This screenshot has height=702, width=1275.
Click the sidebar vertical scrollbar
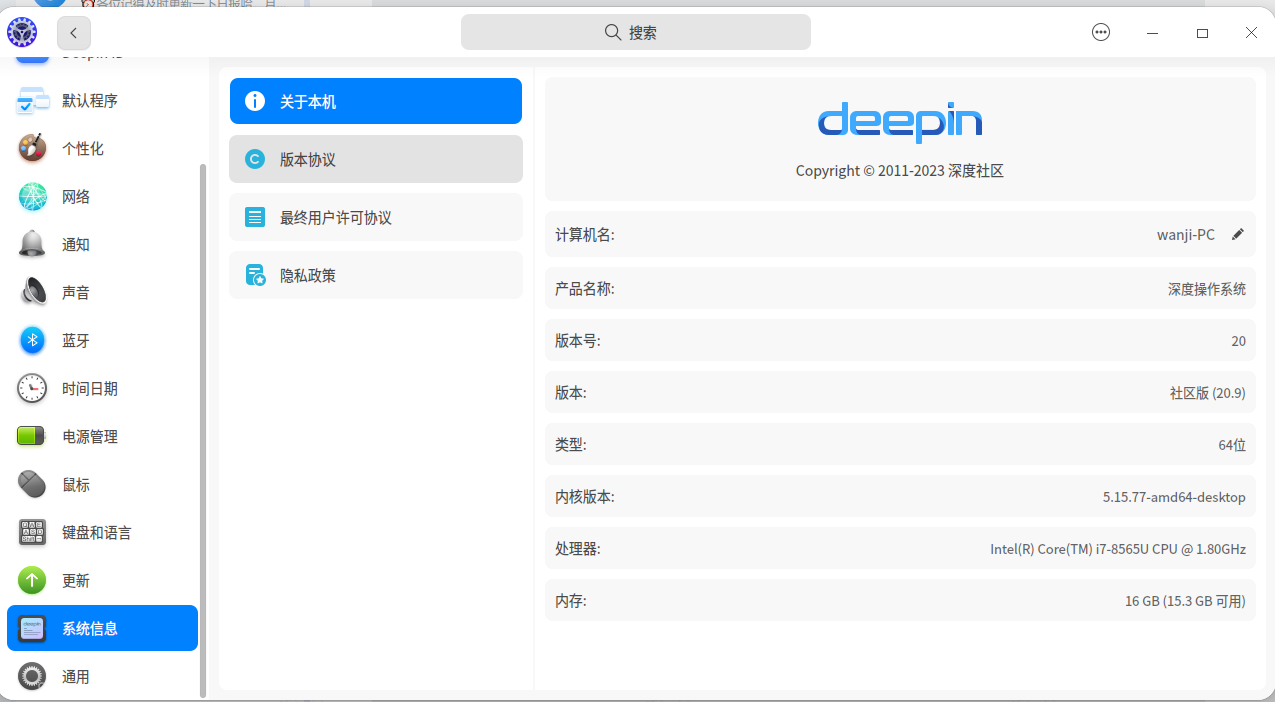click(204, 430)
